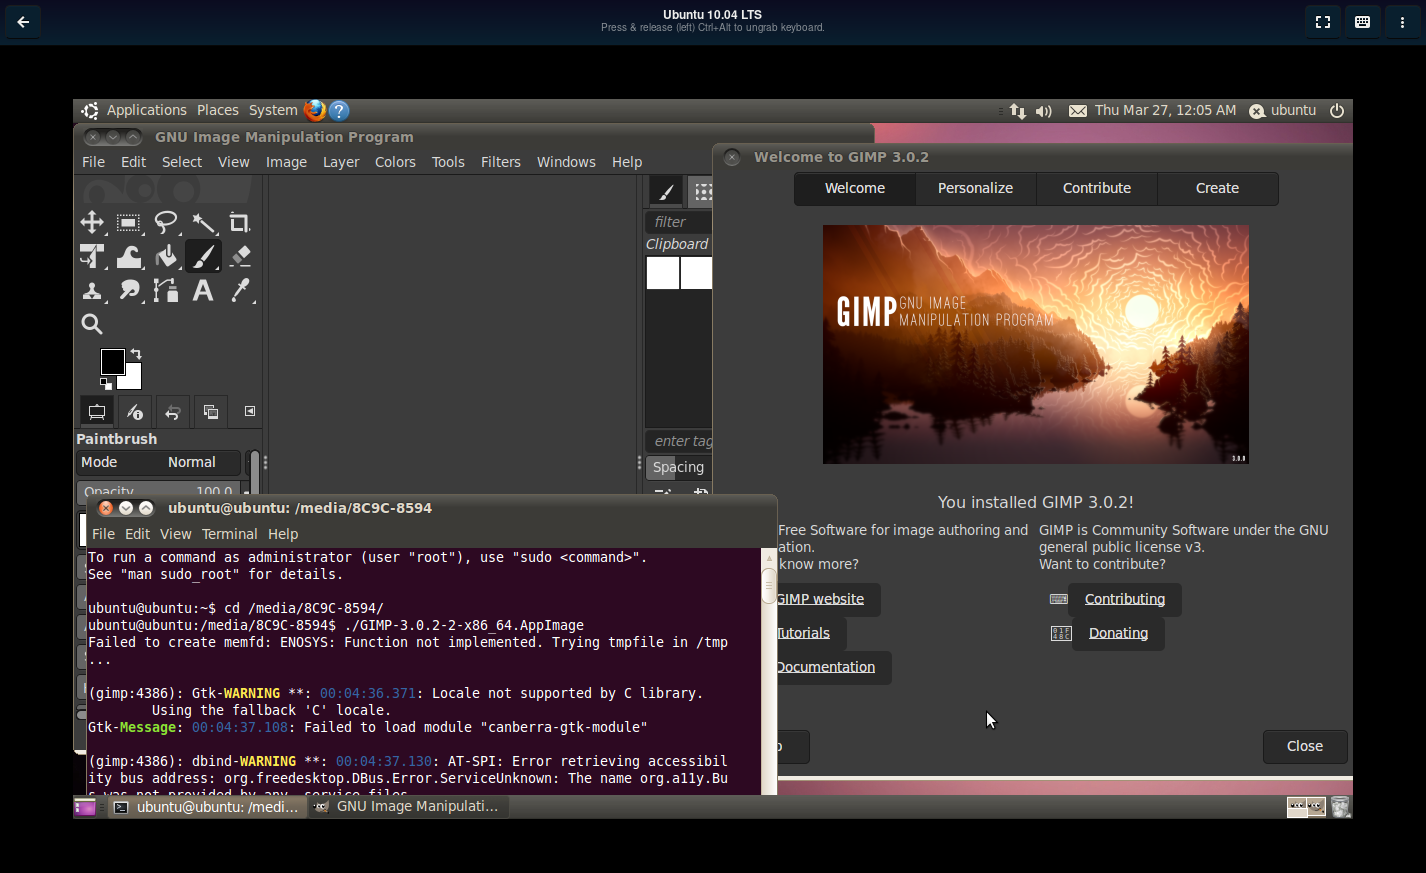Switch to the Tool Options tab
Screen dimensions: 1426x873
(97, 412)
